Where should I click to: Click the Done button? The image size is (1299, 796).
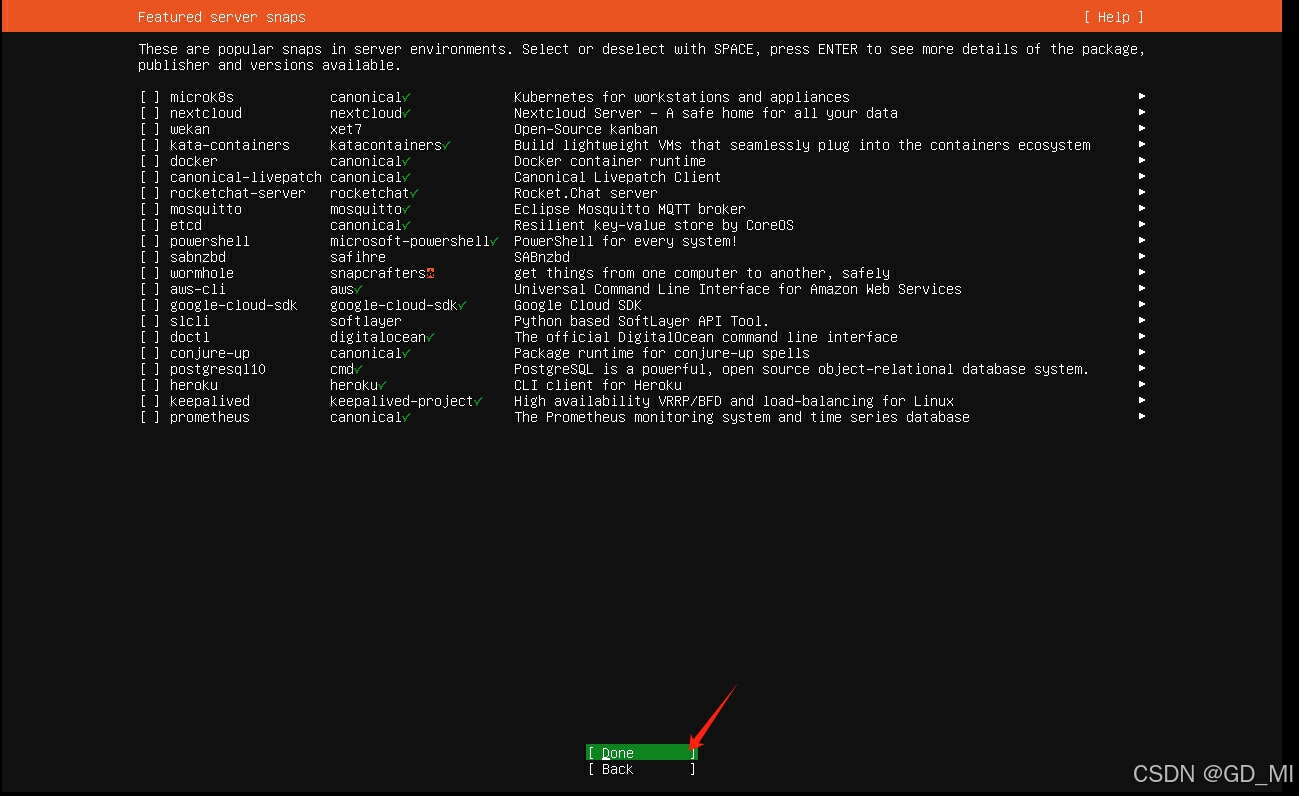641,753
